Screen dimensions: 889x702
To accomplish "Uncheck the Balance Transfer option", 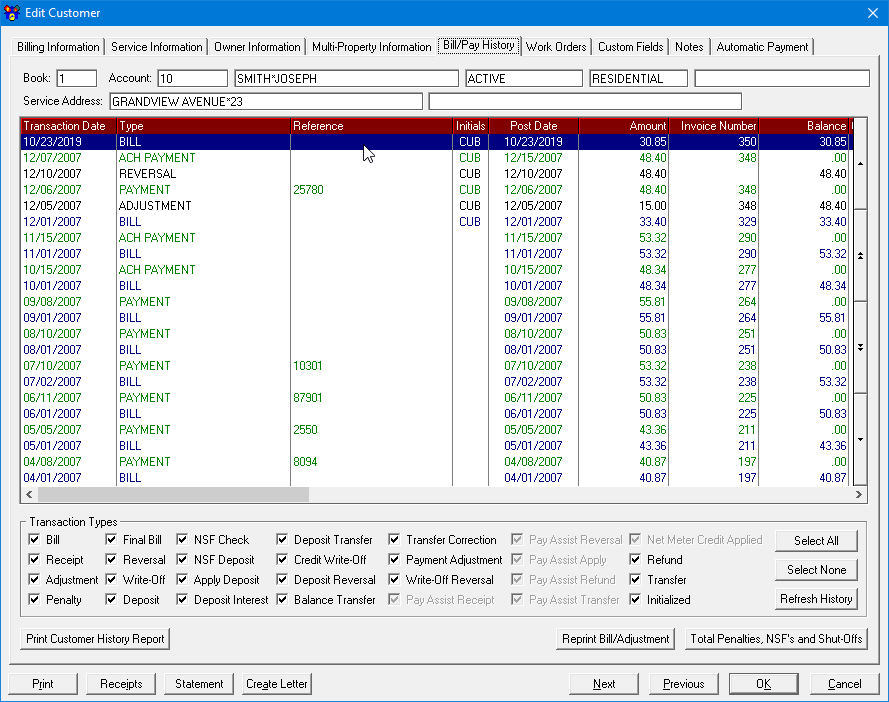I will pyautogui.click(x=282, y=599).
